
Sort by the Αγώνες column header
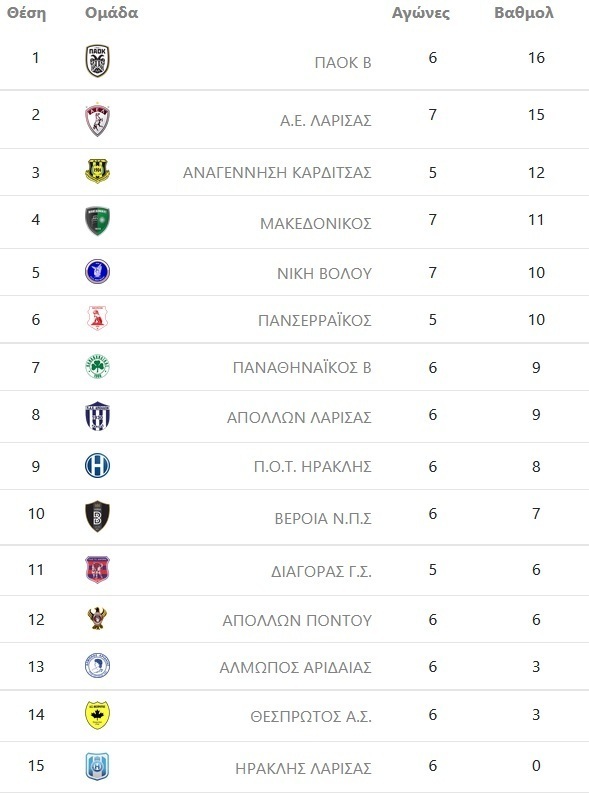pyautogui.click(x=421, y=13)
